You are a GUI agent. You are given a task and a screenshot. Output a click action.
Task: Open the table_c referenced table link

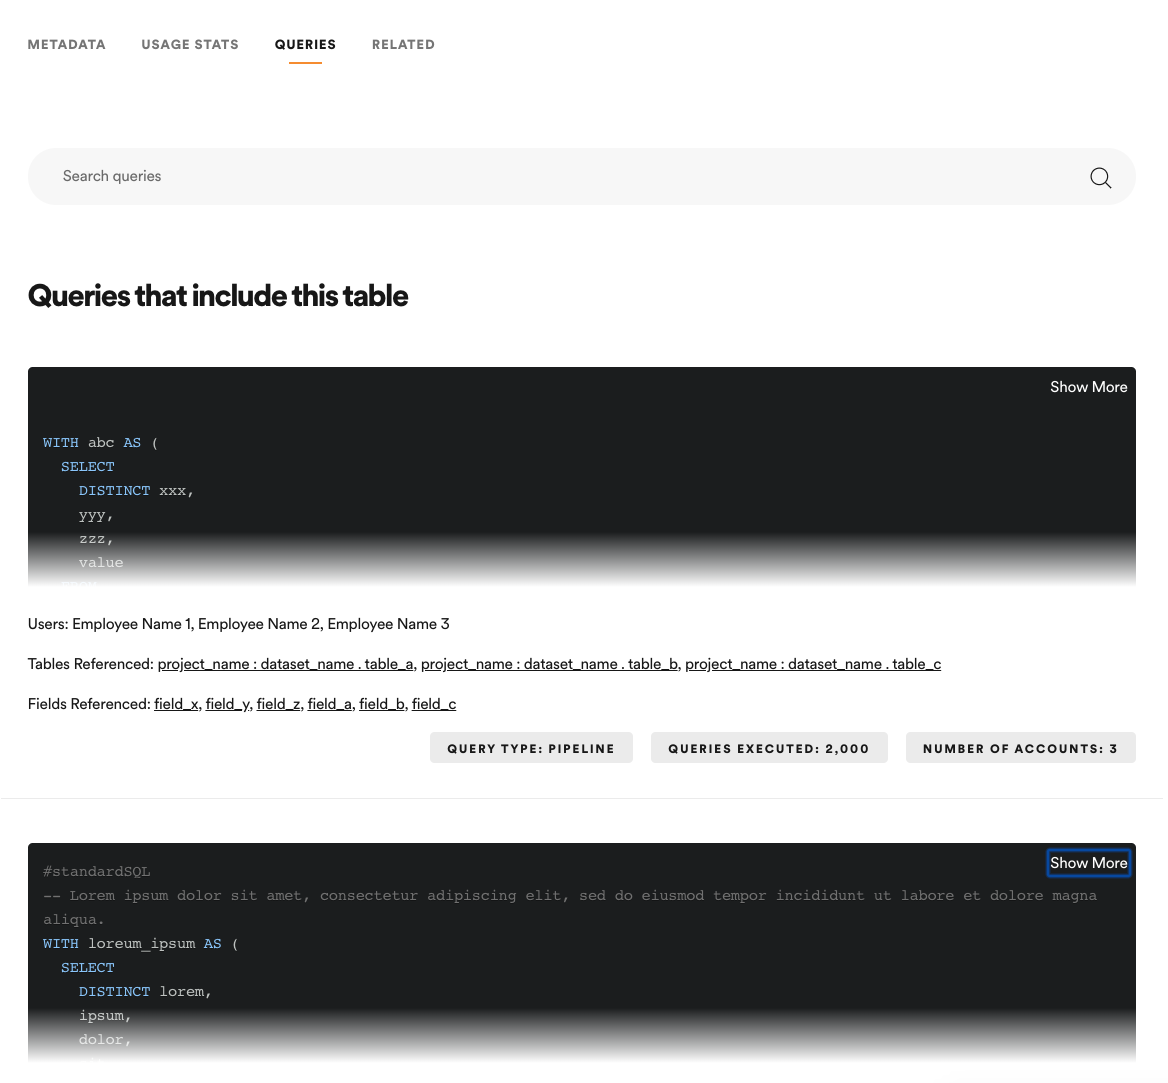813,663
